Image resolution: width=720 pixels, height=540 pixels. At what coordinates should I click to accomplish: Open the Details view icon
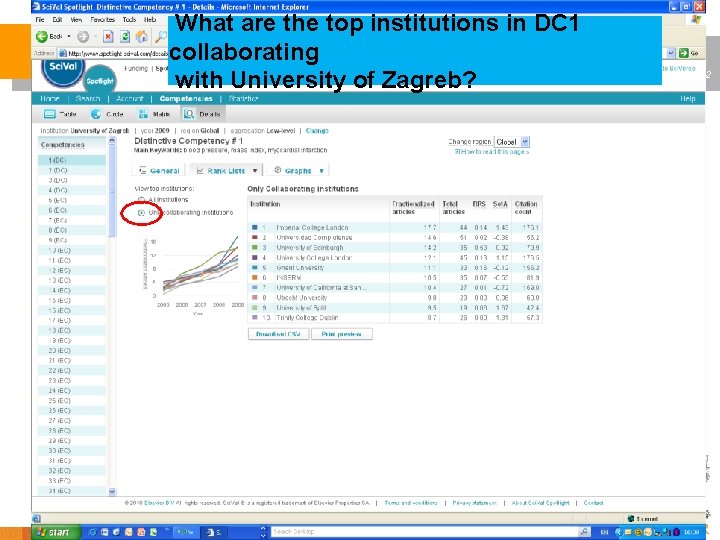pyautogui.click(x=189, y=114)
